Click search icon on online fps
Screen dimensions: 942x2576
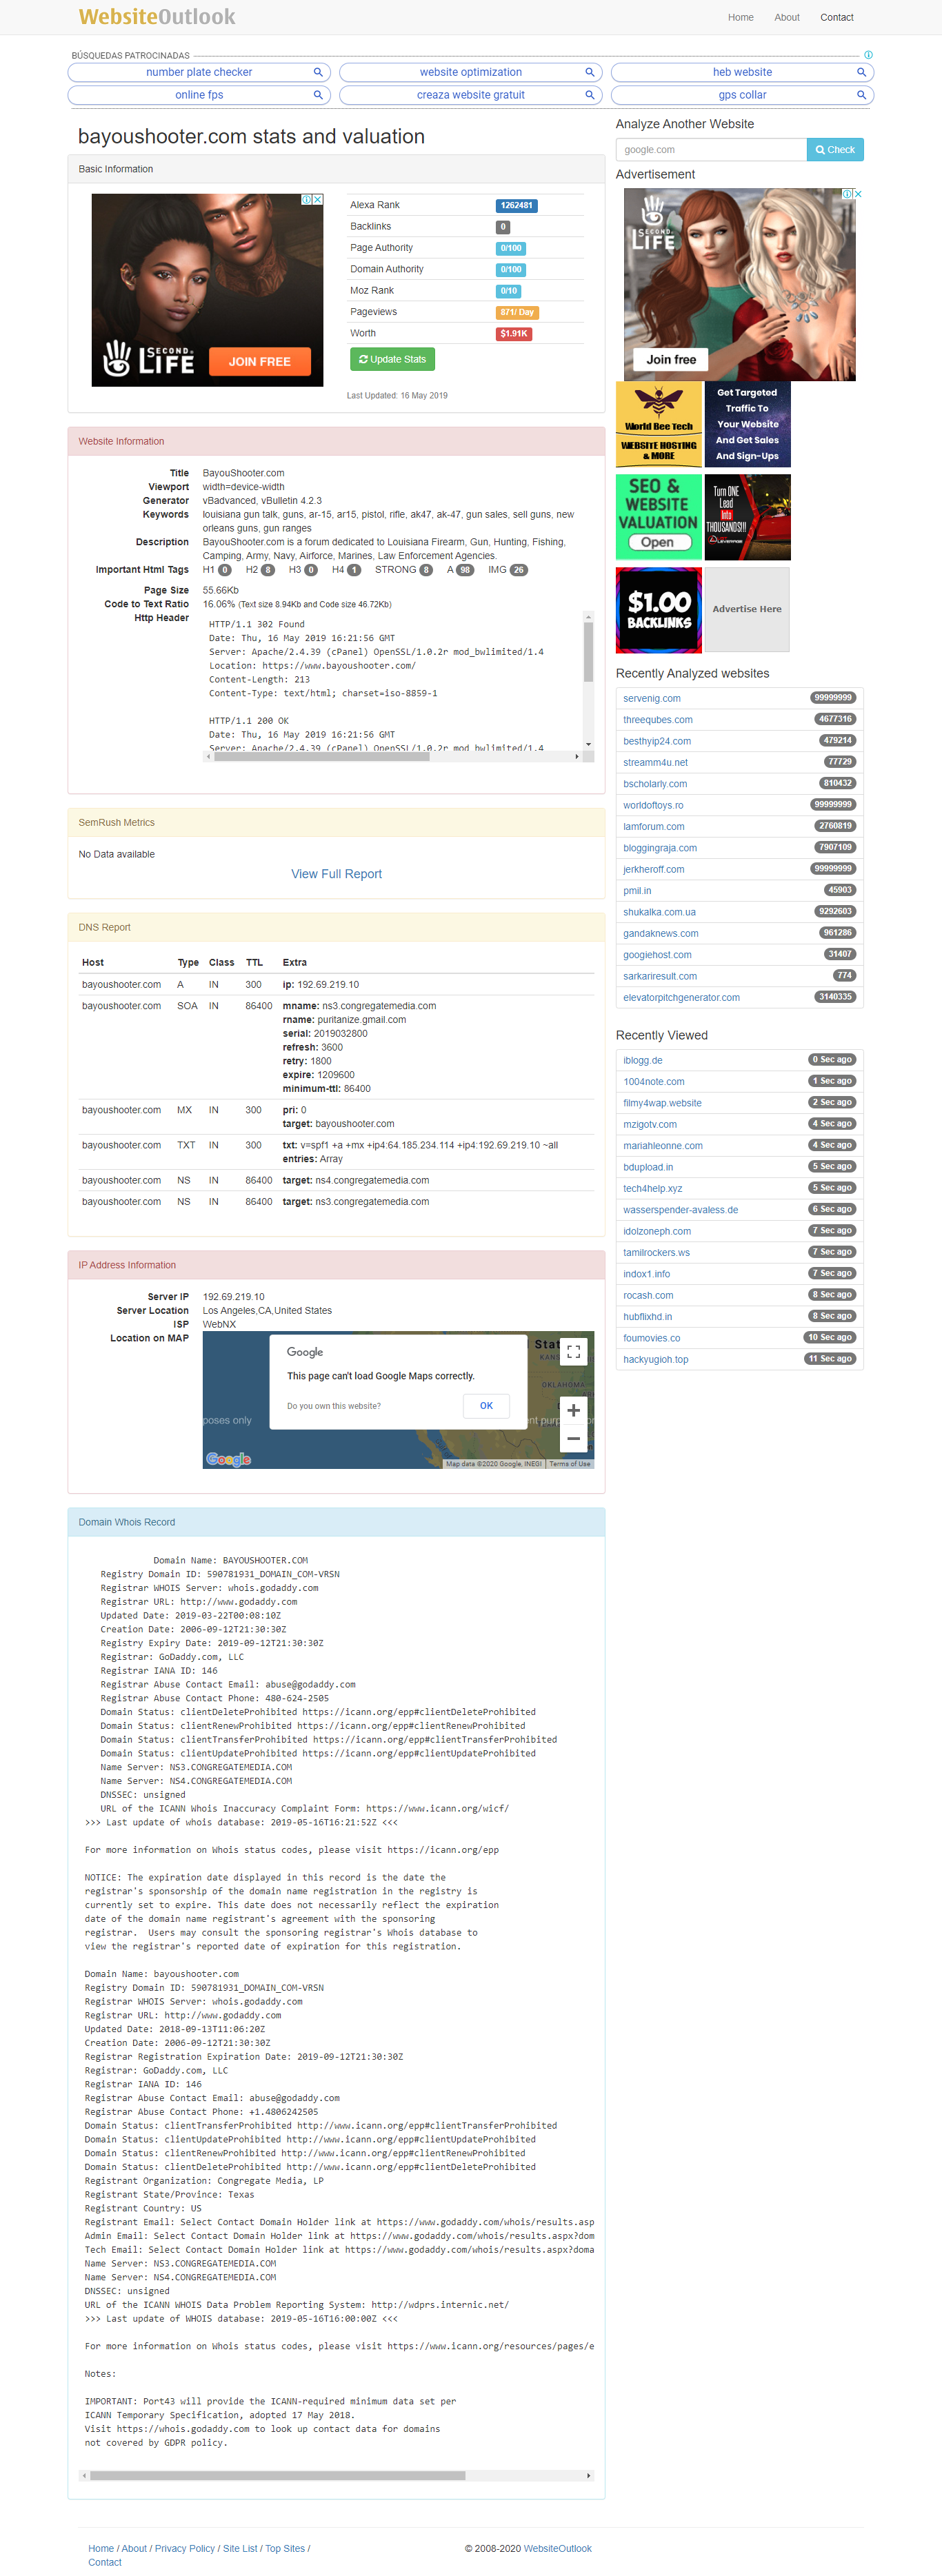click(318, 96)
